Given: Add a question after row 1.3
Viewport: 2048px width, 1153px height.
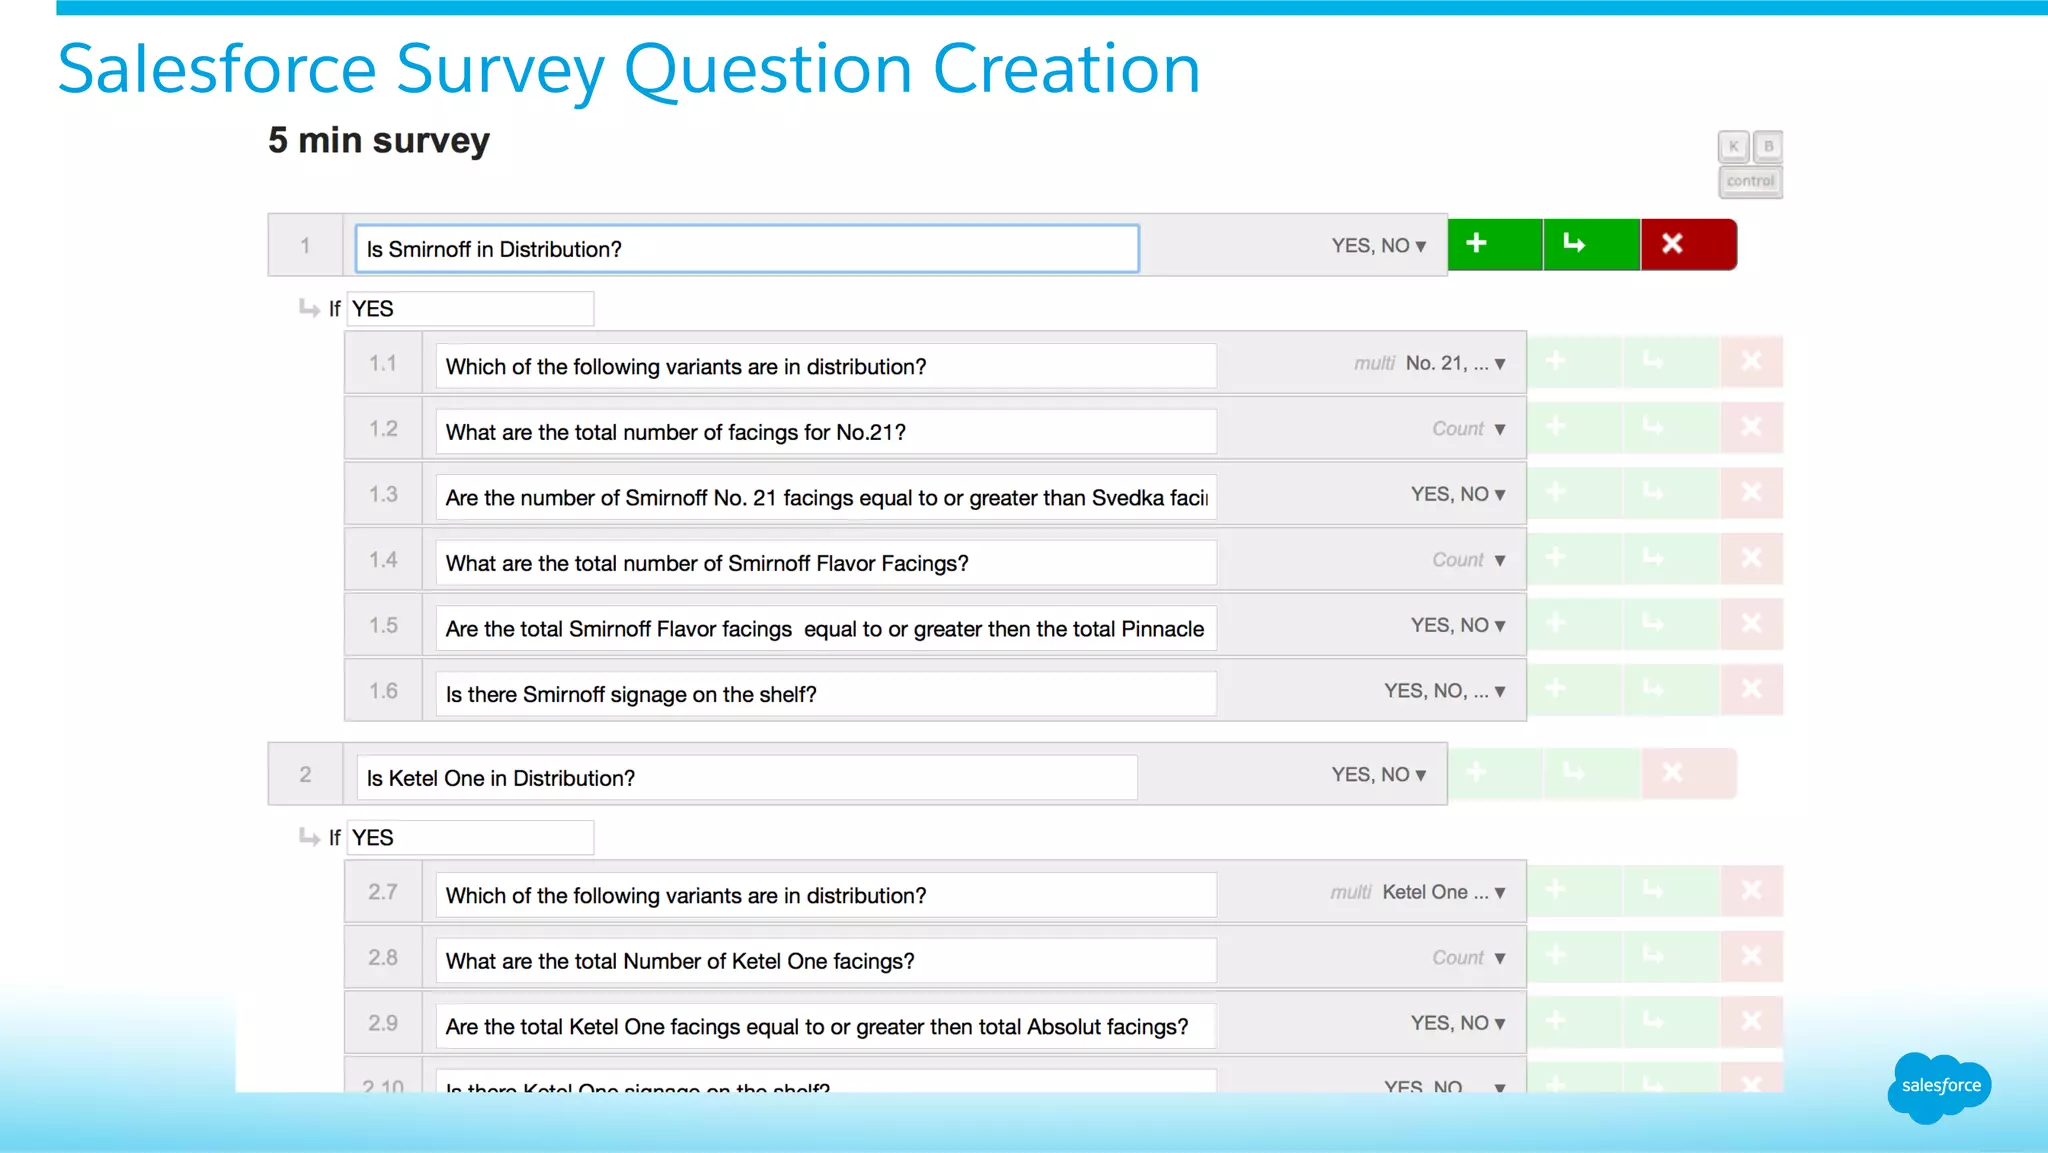Looking at the screenshot, I should click(x=1575, y=492).
